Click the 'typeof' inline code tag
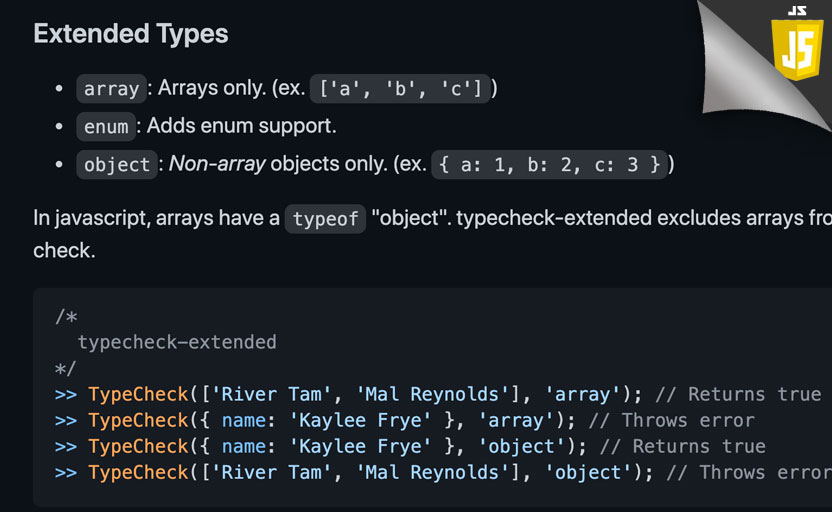The image size is (832, 512). coord(325,219)
